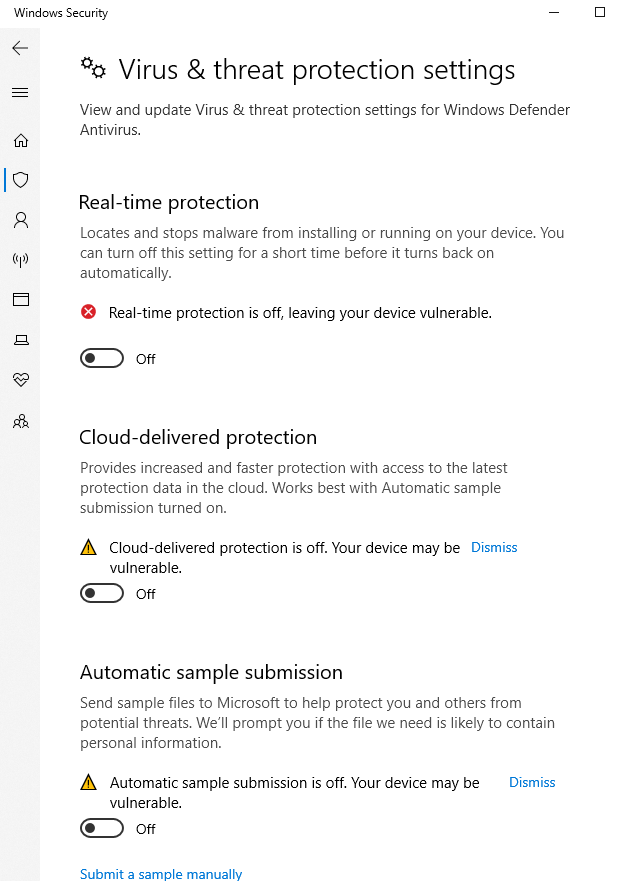Screen dimensions: 626x881
Task: Go back using the back arrow
Action: (x=20, y=48)
